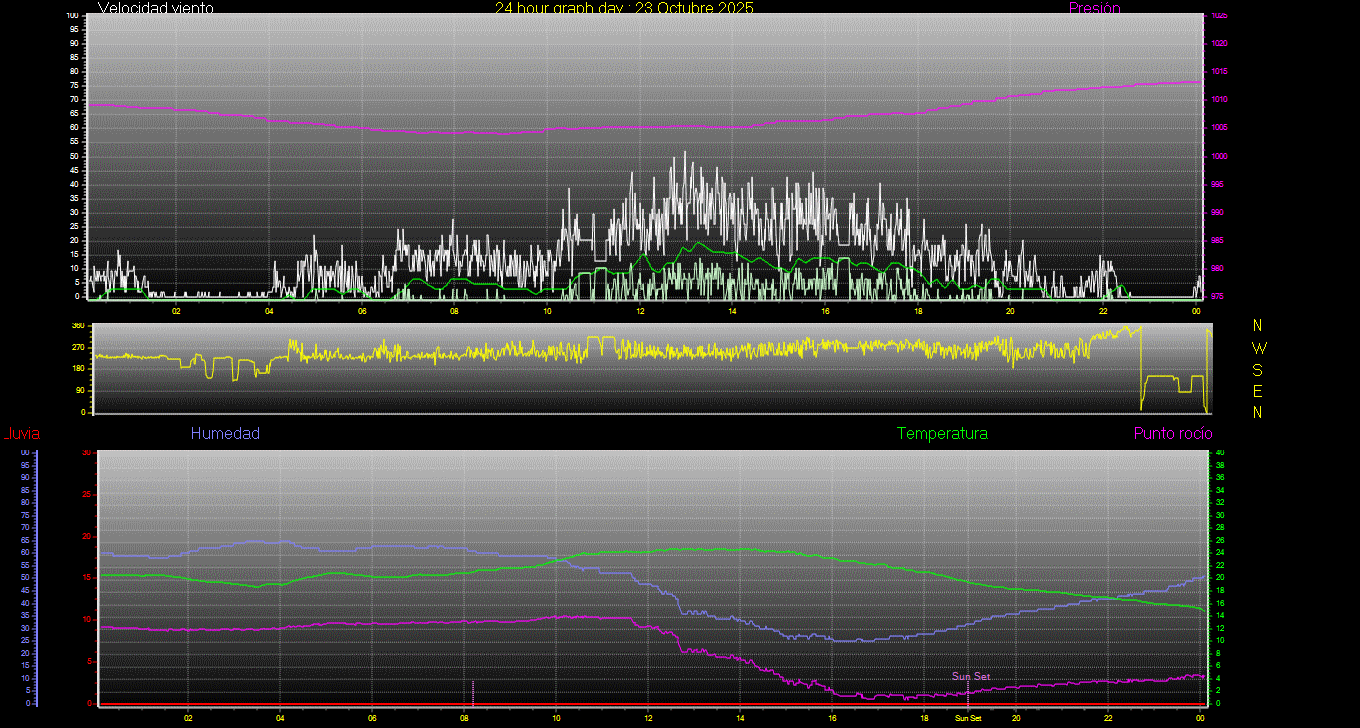Click the magenta "Presión" label
This screenshot has height=728, width=1360.
coord(1094,8)
